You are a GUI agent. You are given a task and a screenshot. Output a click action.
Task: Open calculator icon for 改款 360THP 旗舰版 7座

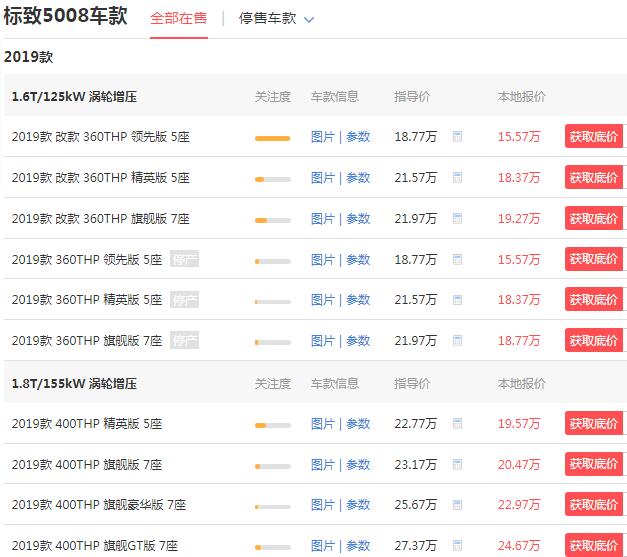457,219
